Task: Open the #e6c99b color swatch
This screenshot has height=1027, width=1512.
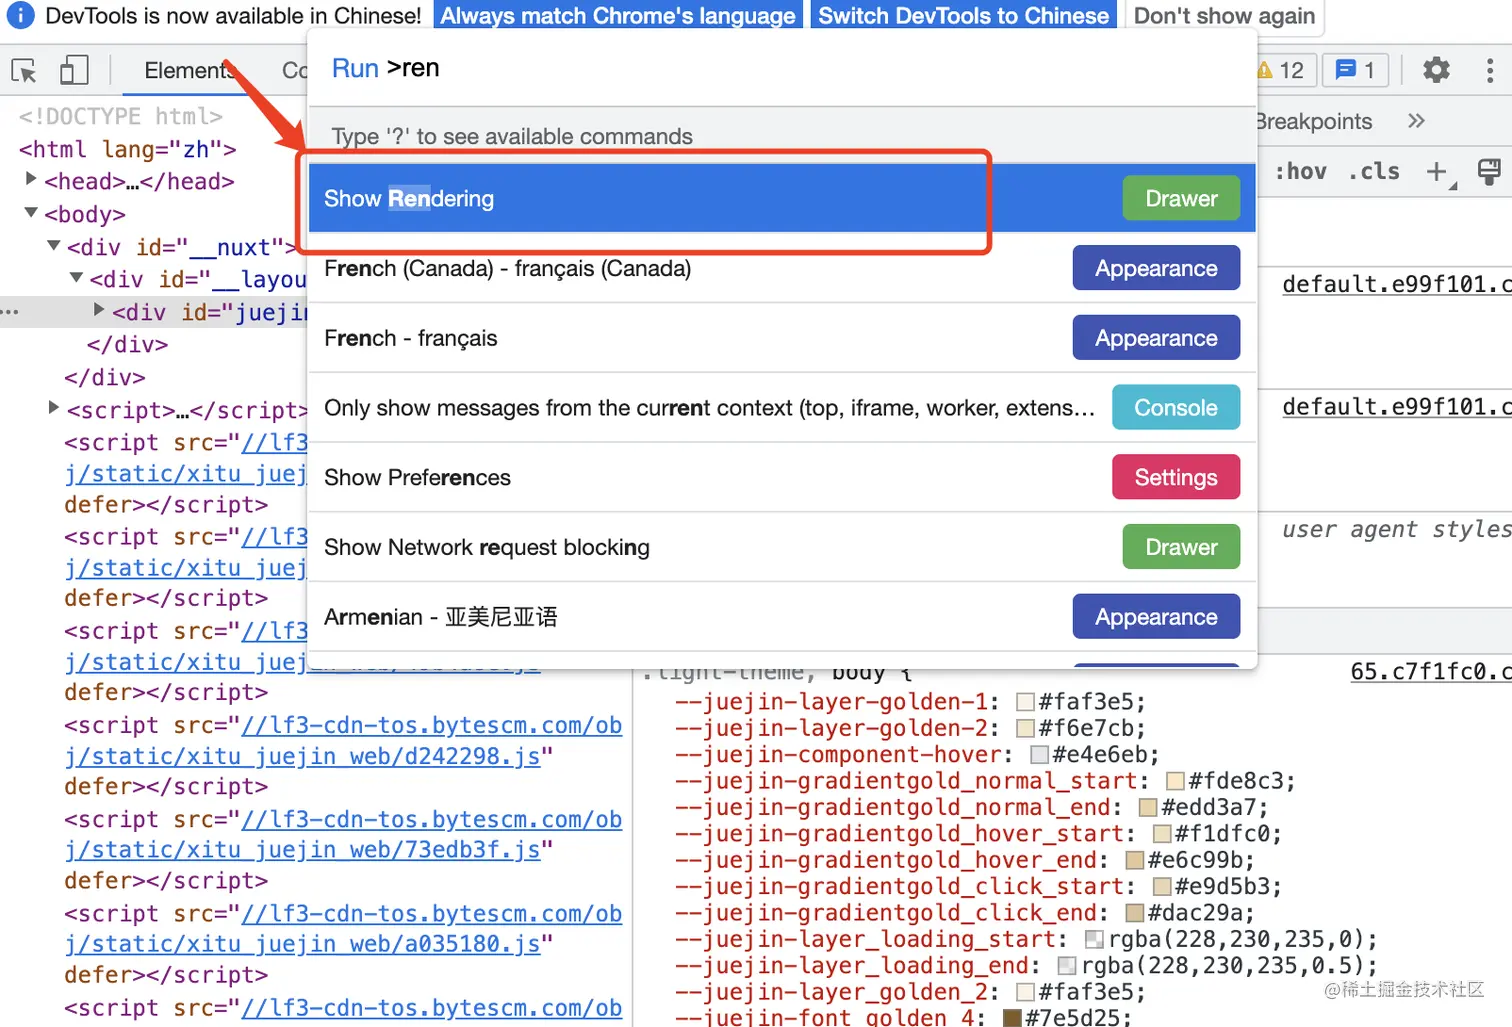Action: point(1134,860)
